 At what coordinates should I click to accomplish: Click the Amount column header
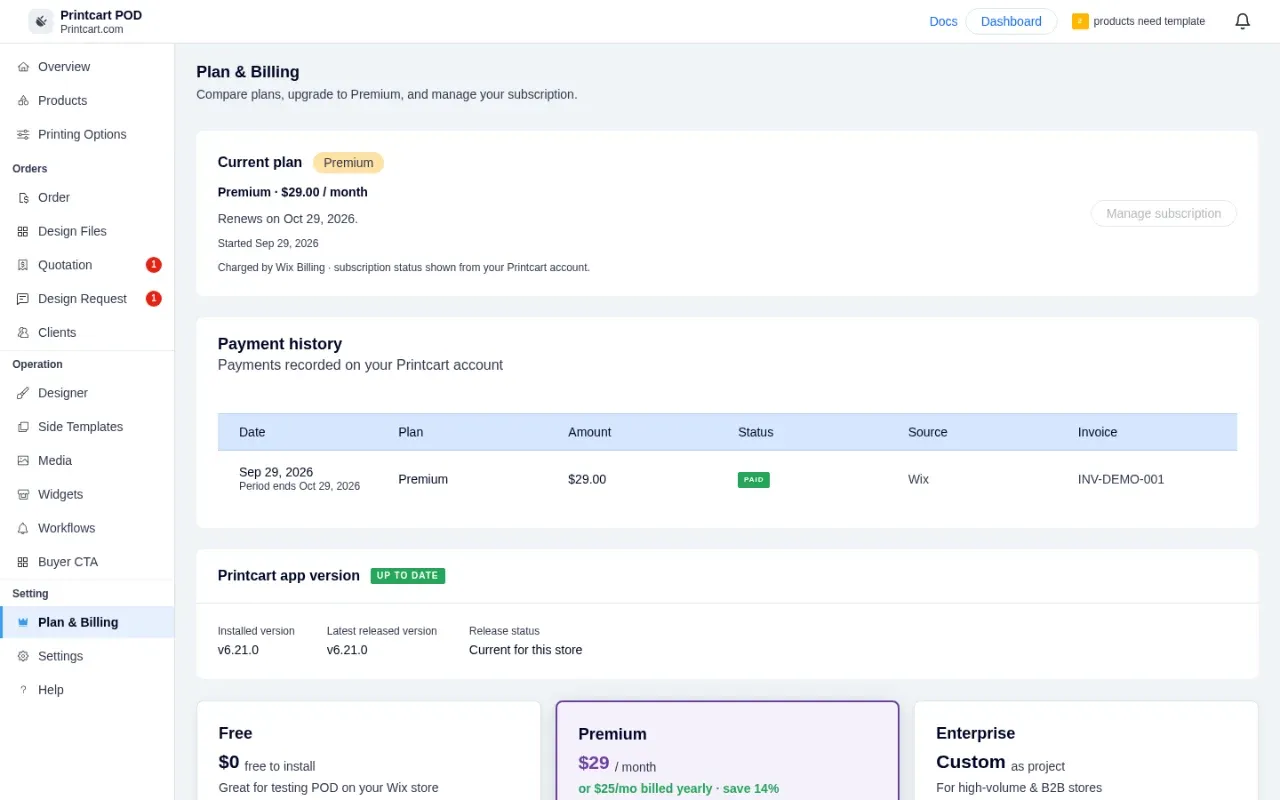coord(590,432)
